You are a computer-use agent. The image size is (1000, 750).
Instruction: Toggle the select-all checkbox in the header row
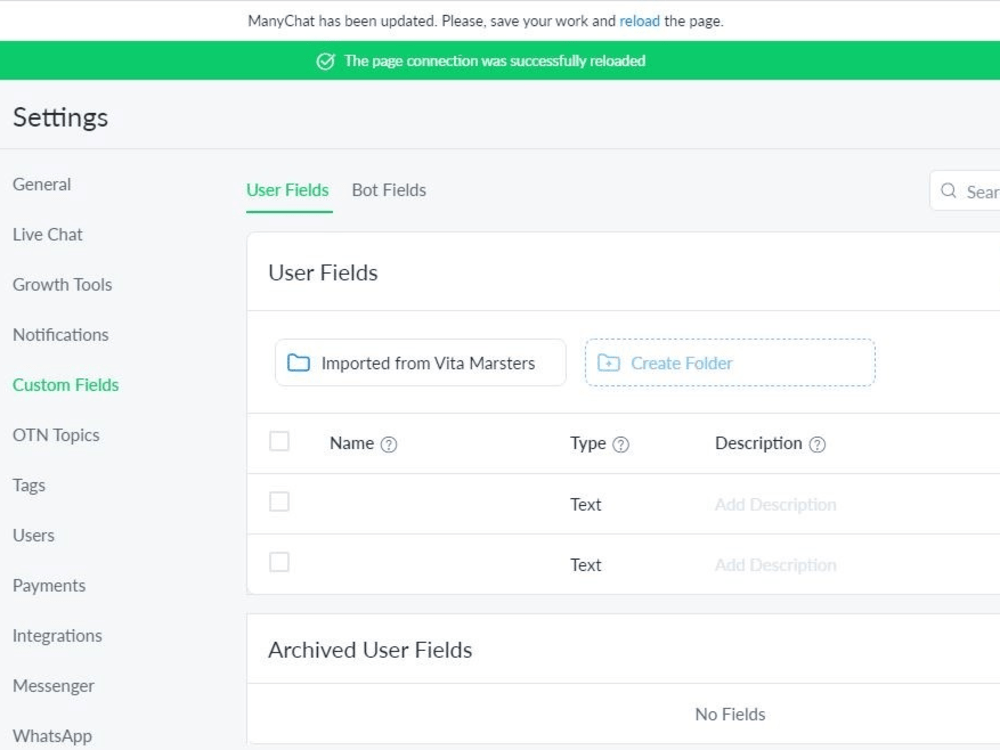pos(279,440)
